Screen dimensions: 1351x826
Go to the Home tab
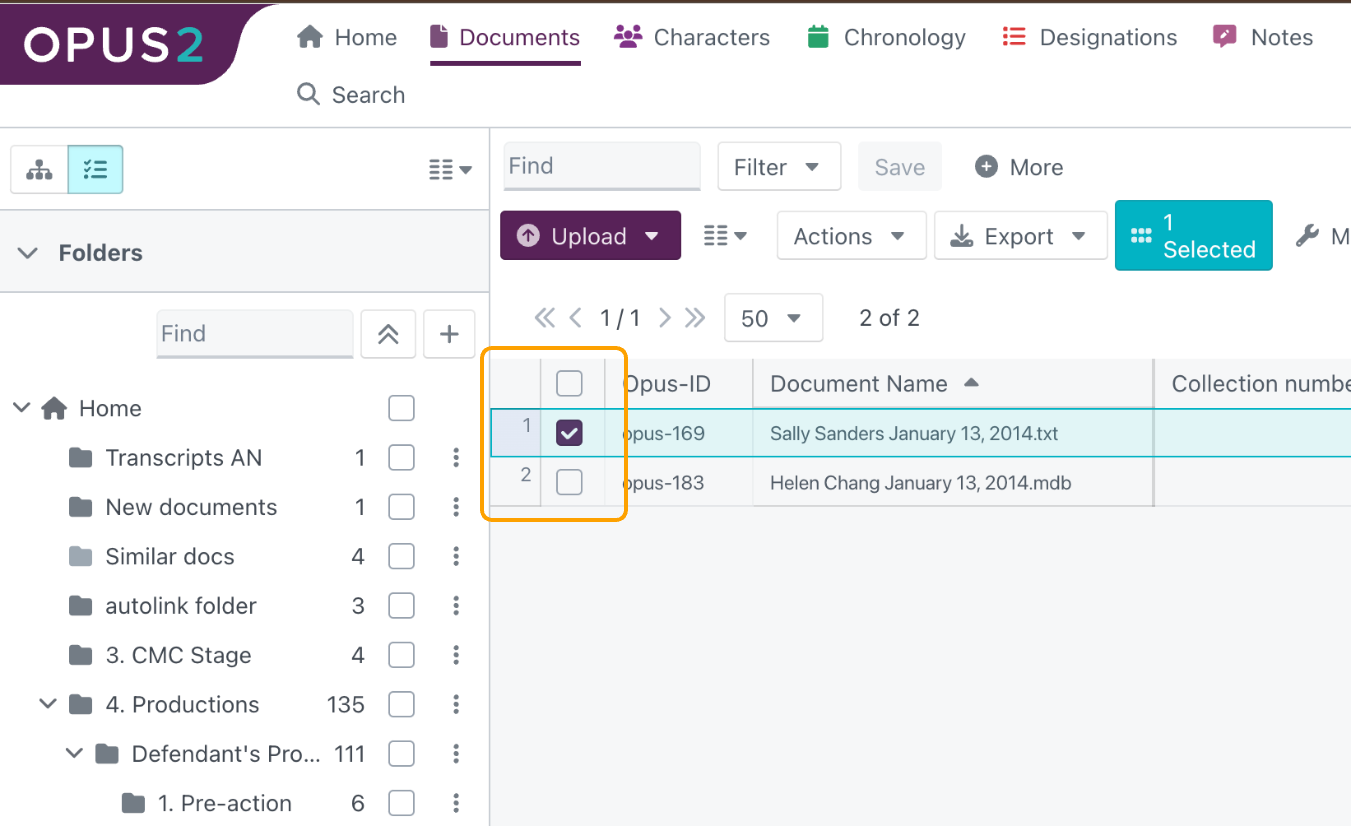[x=347, y=37]
